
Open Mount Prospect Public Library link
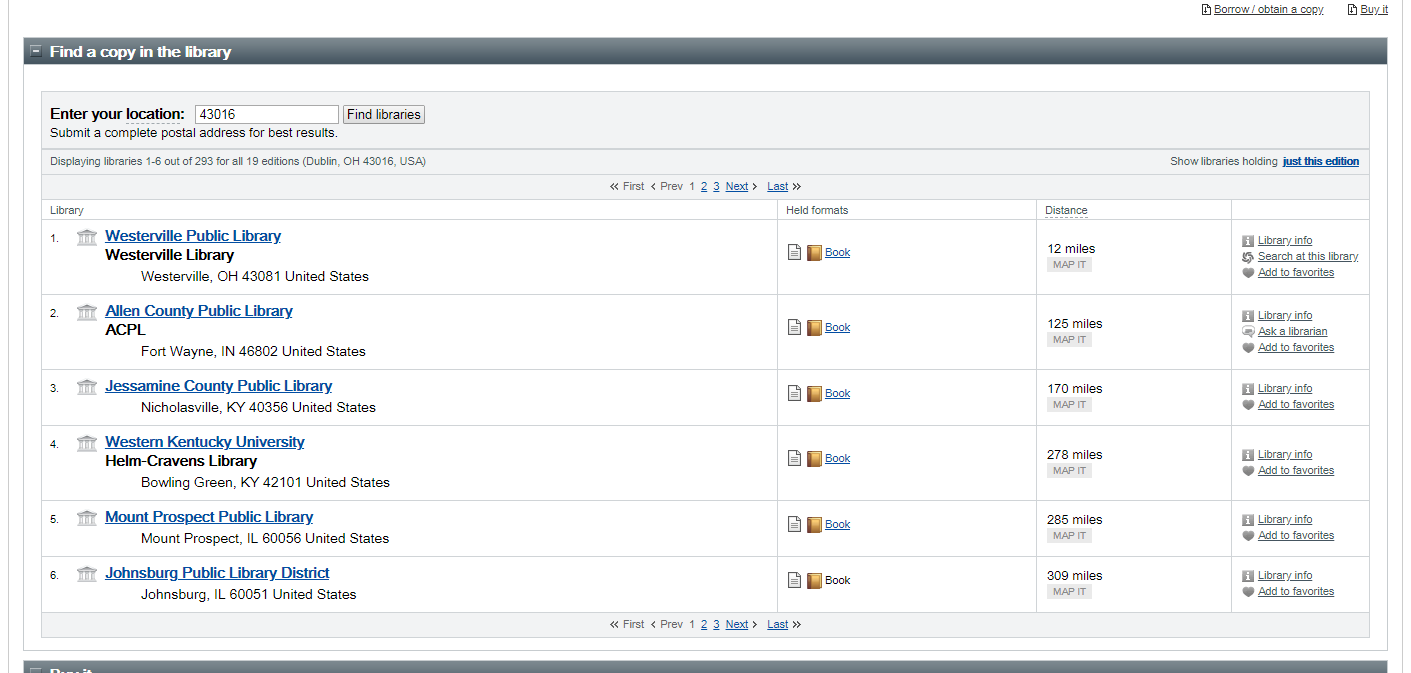(x=209, y=517)
